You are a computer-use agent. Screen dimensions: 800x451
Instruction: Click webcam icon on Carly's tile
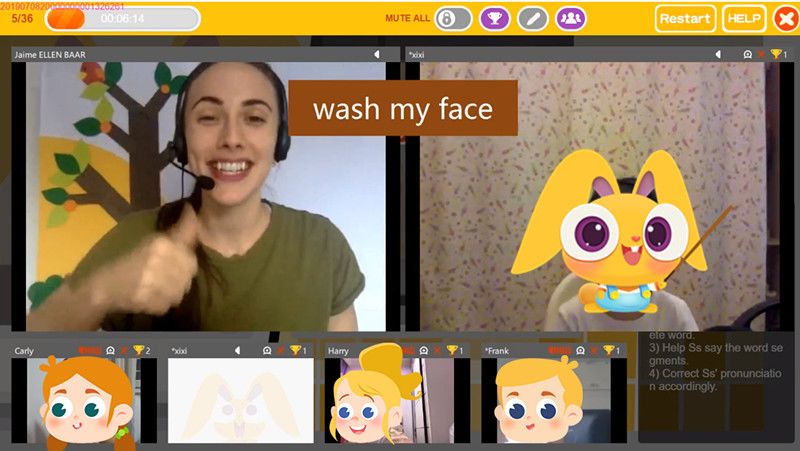click(110, 350)
